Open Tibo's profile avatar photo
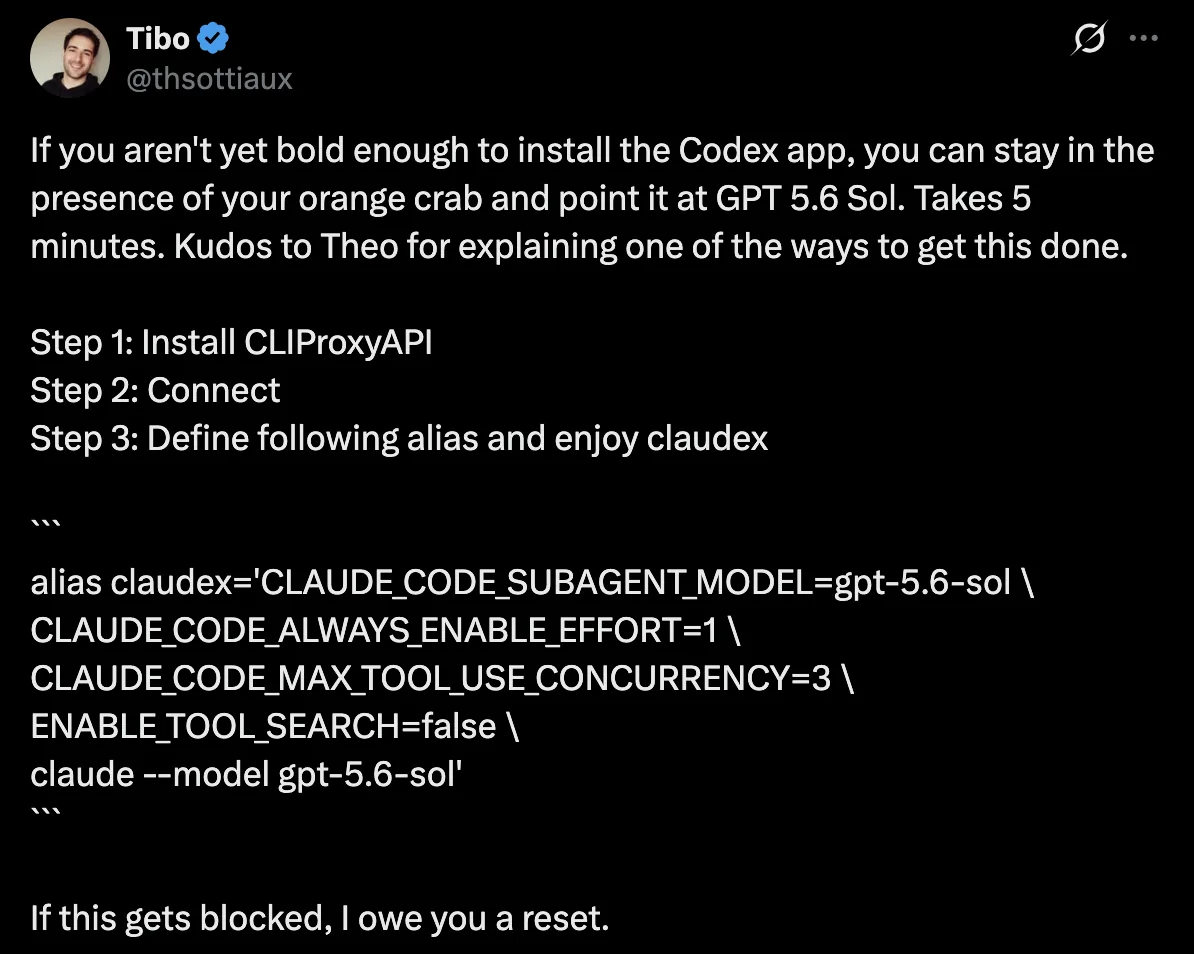1194x954 pixels. (x=70, y=58)
